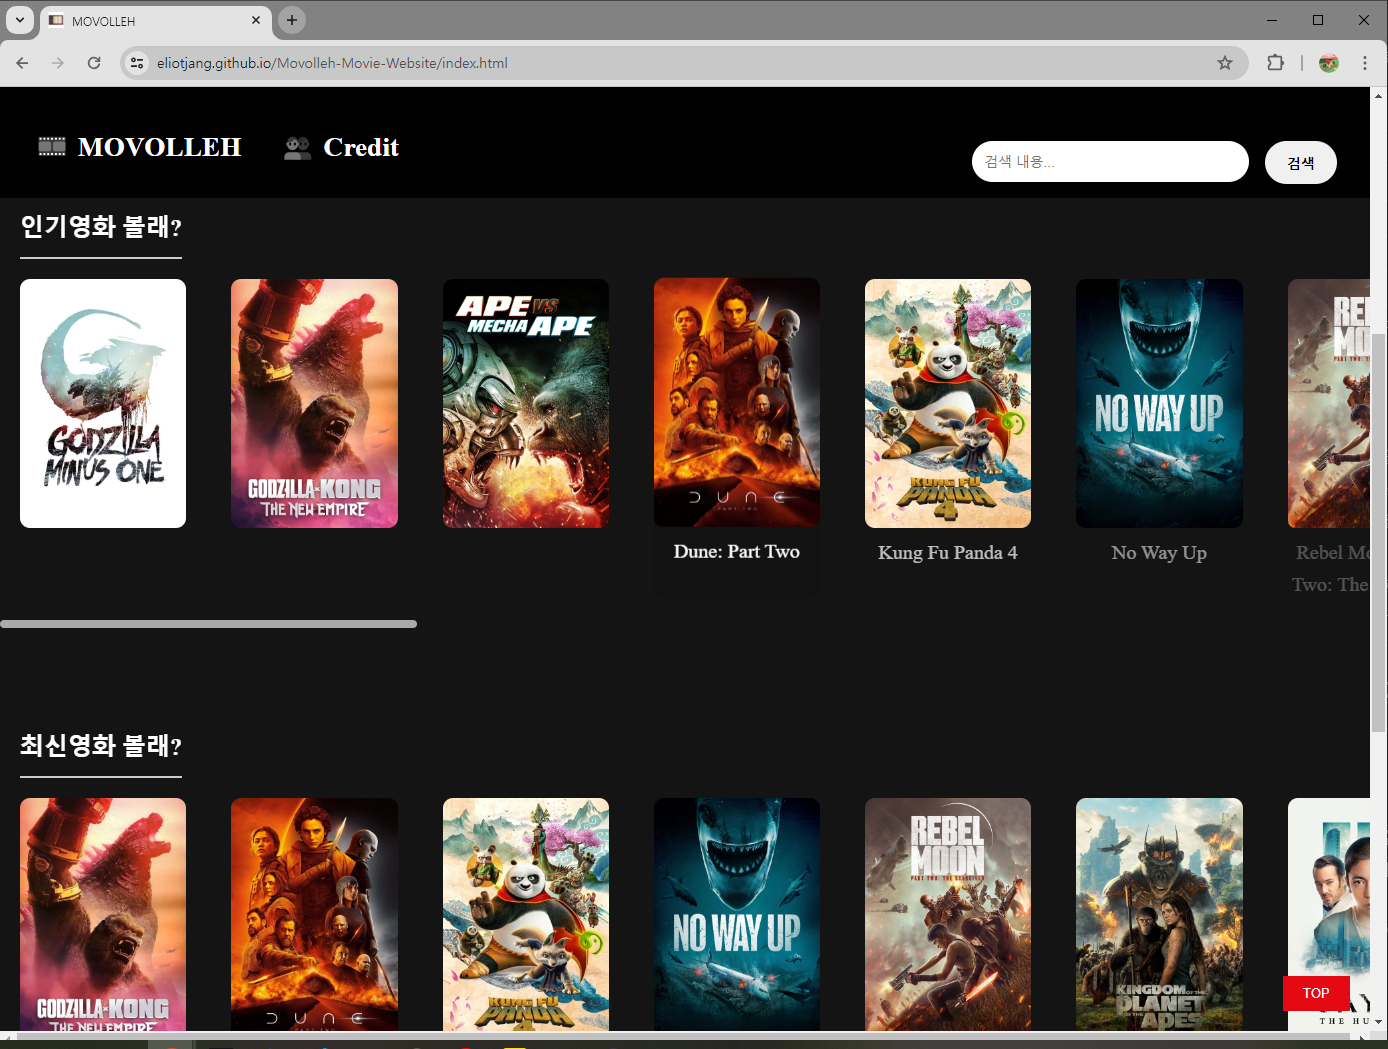Click the 'Dune: Part Two' title text

point(737,552)
